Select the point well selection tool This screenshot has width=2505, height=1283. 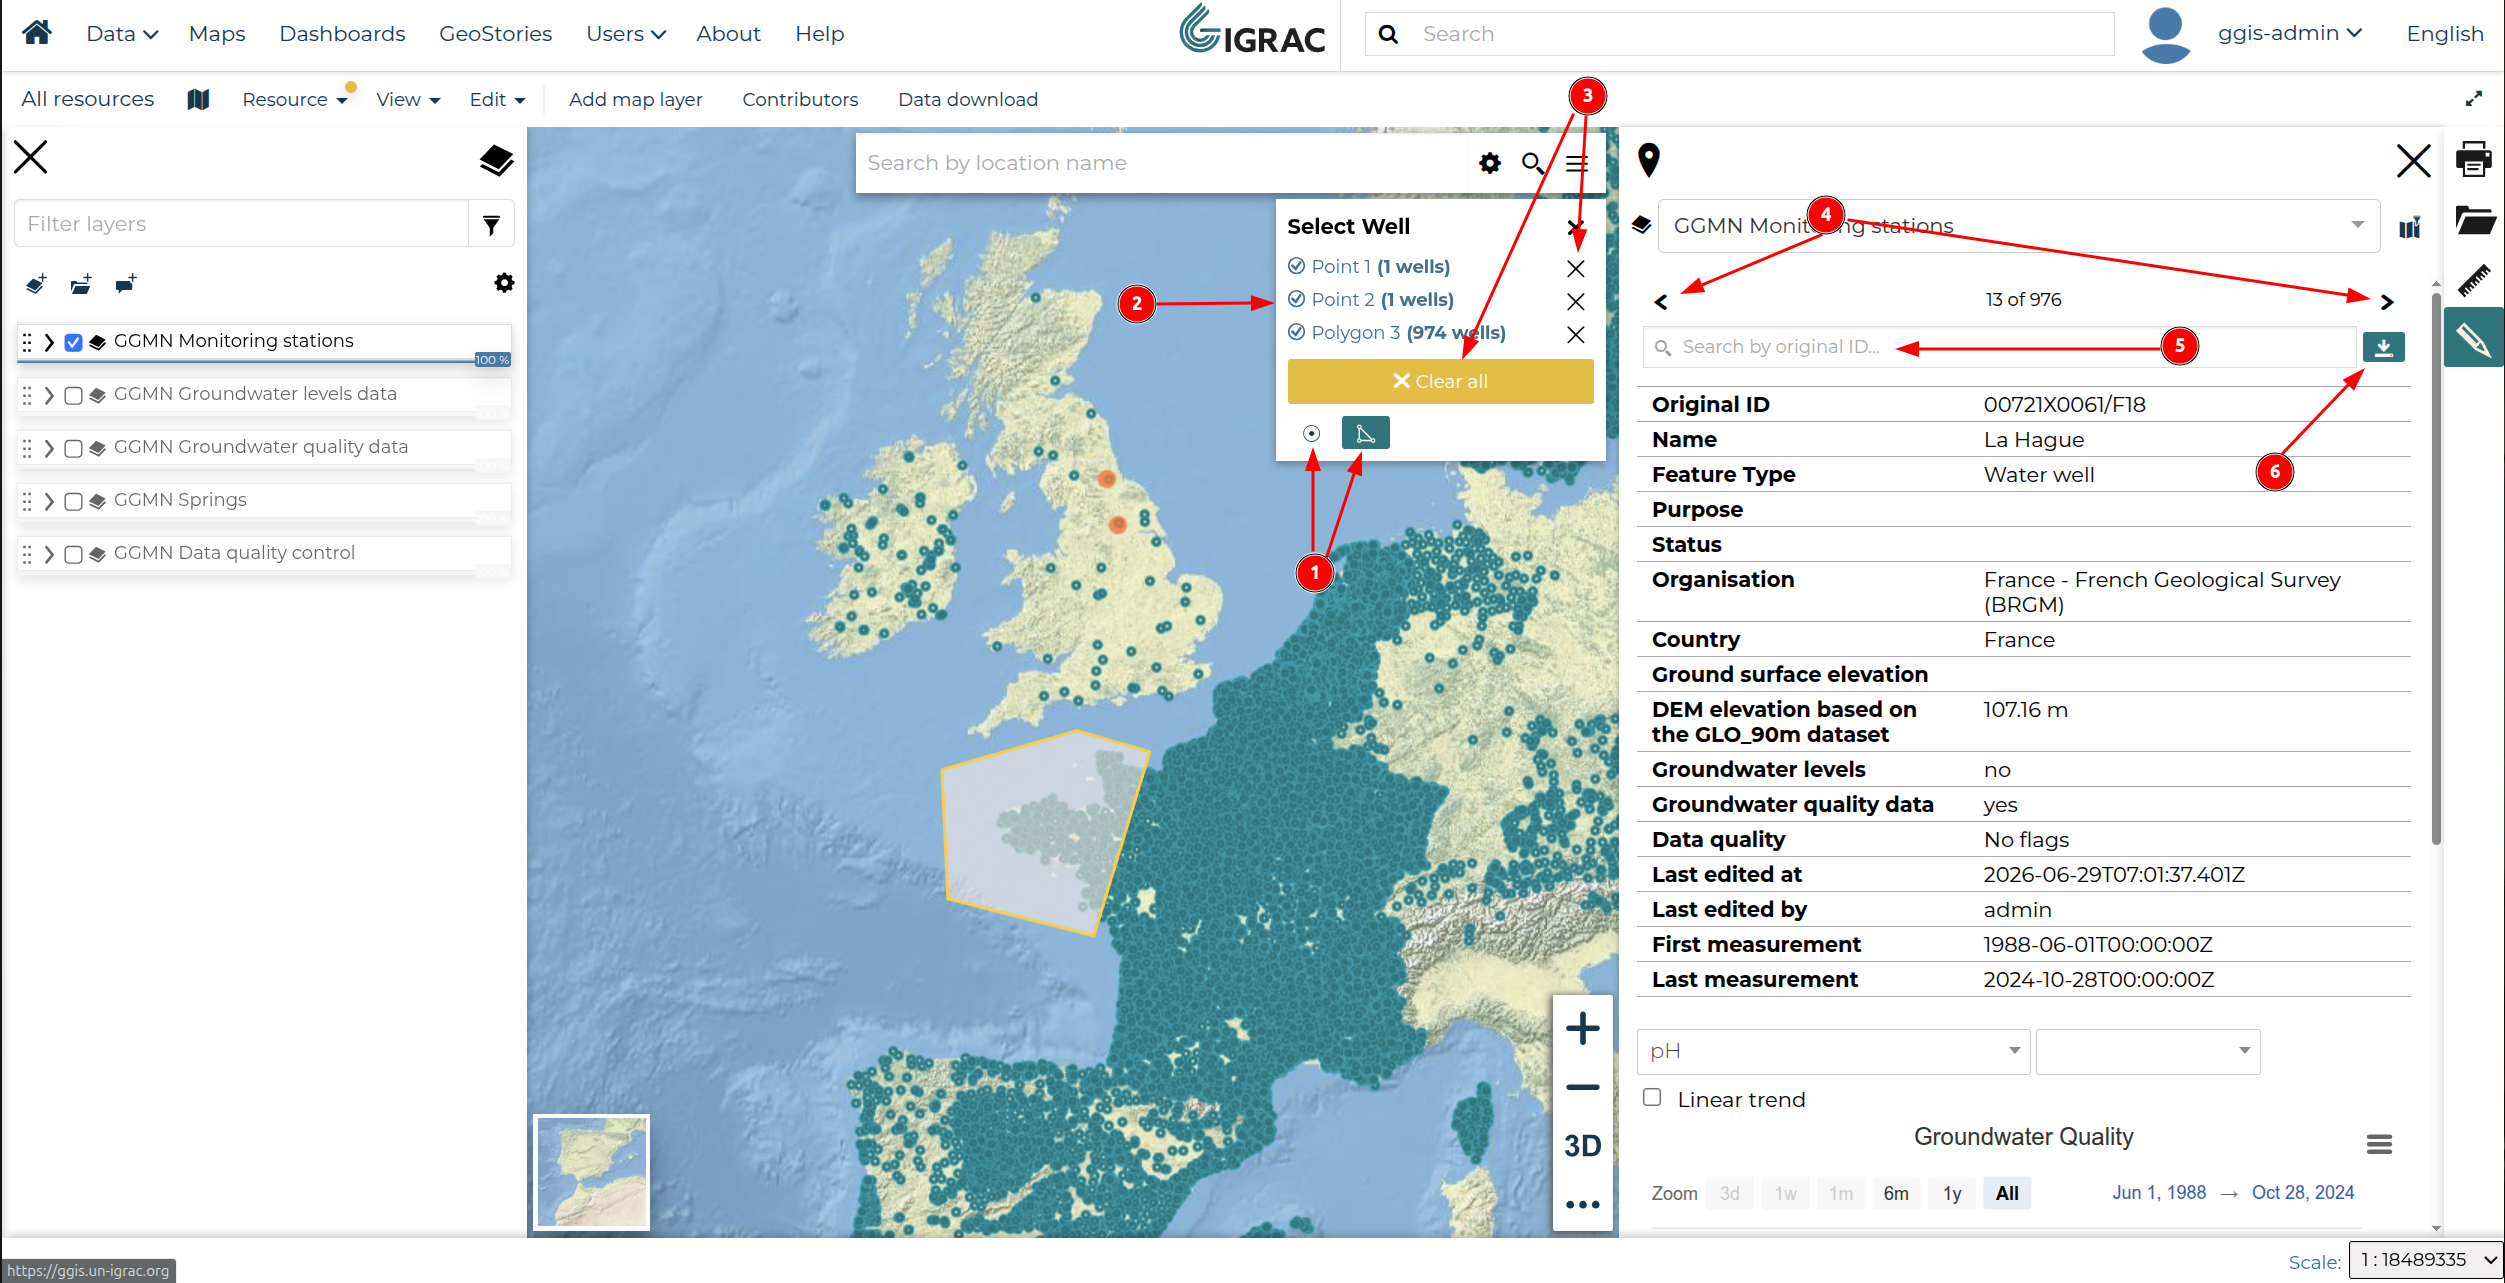click(1311, 433)
